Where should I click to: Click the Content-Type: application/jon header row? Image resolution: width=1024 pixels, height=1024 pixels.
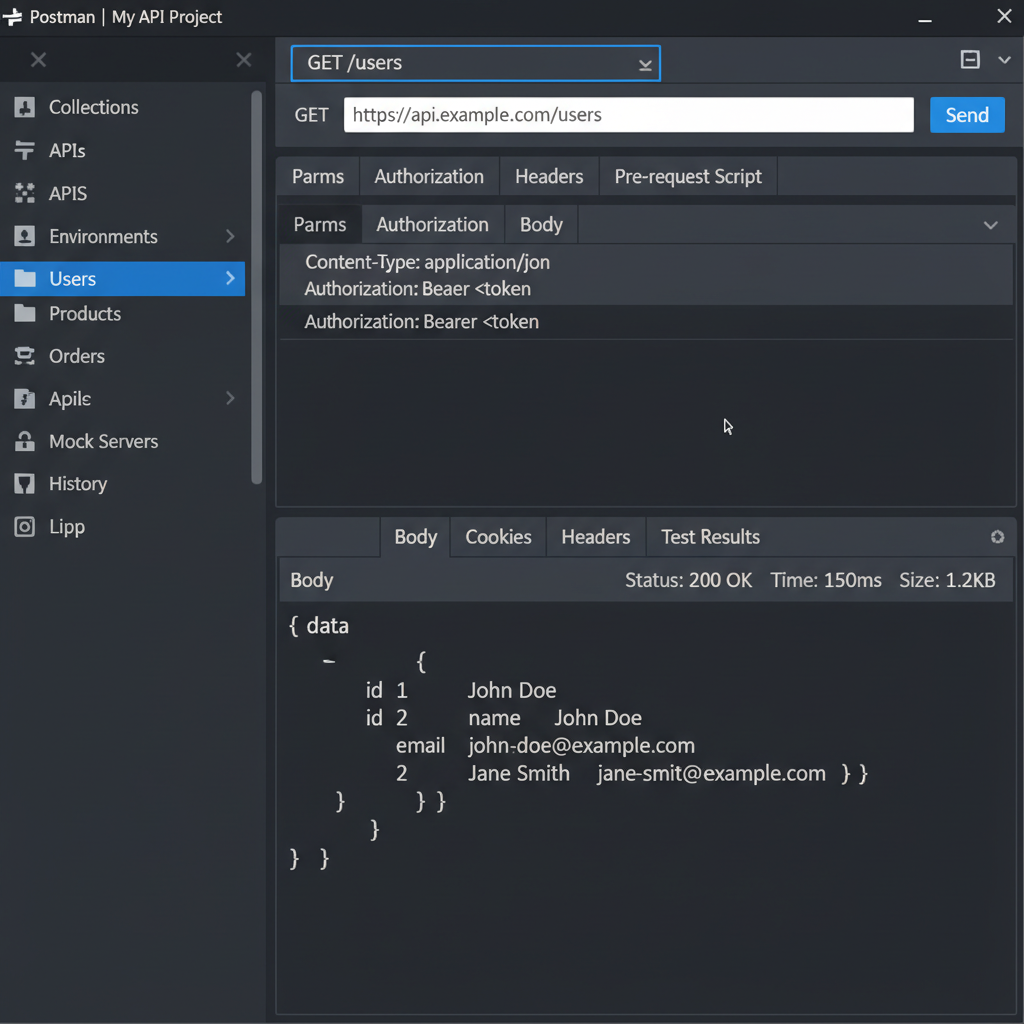click(x=428, y=263)
